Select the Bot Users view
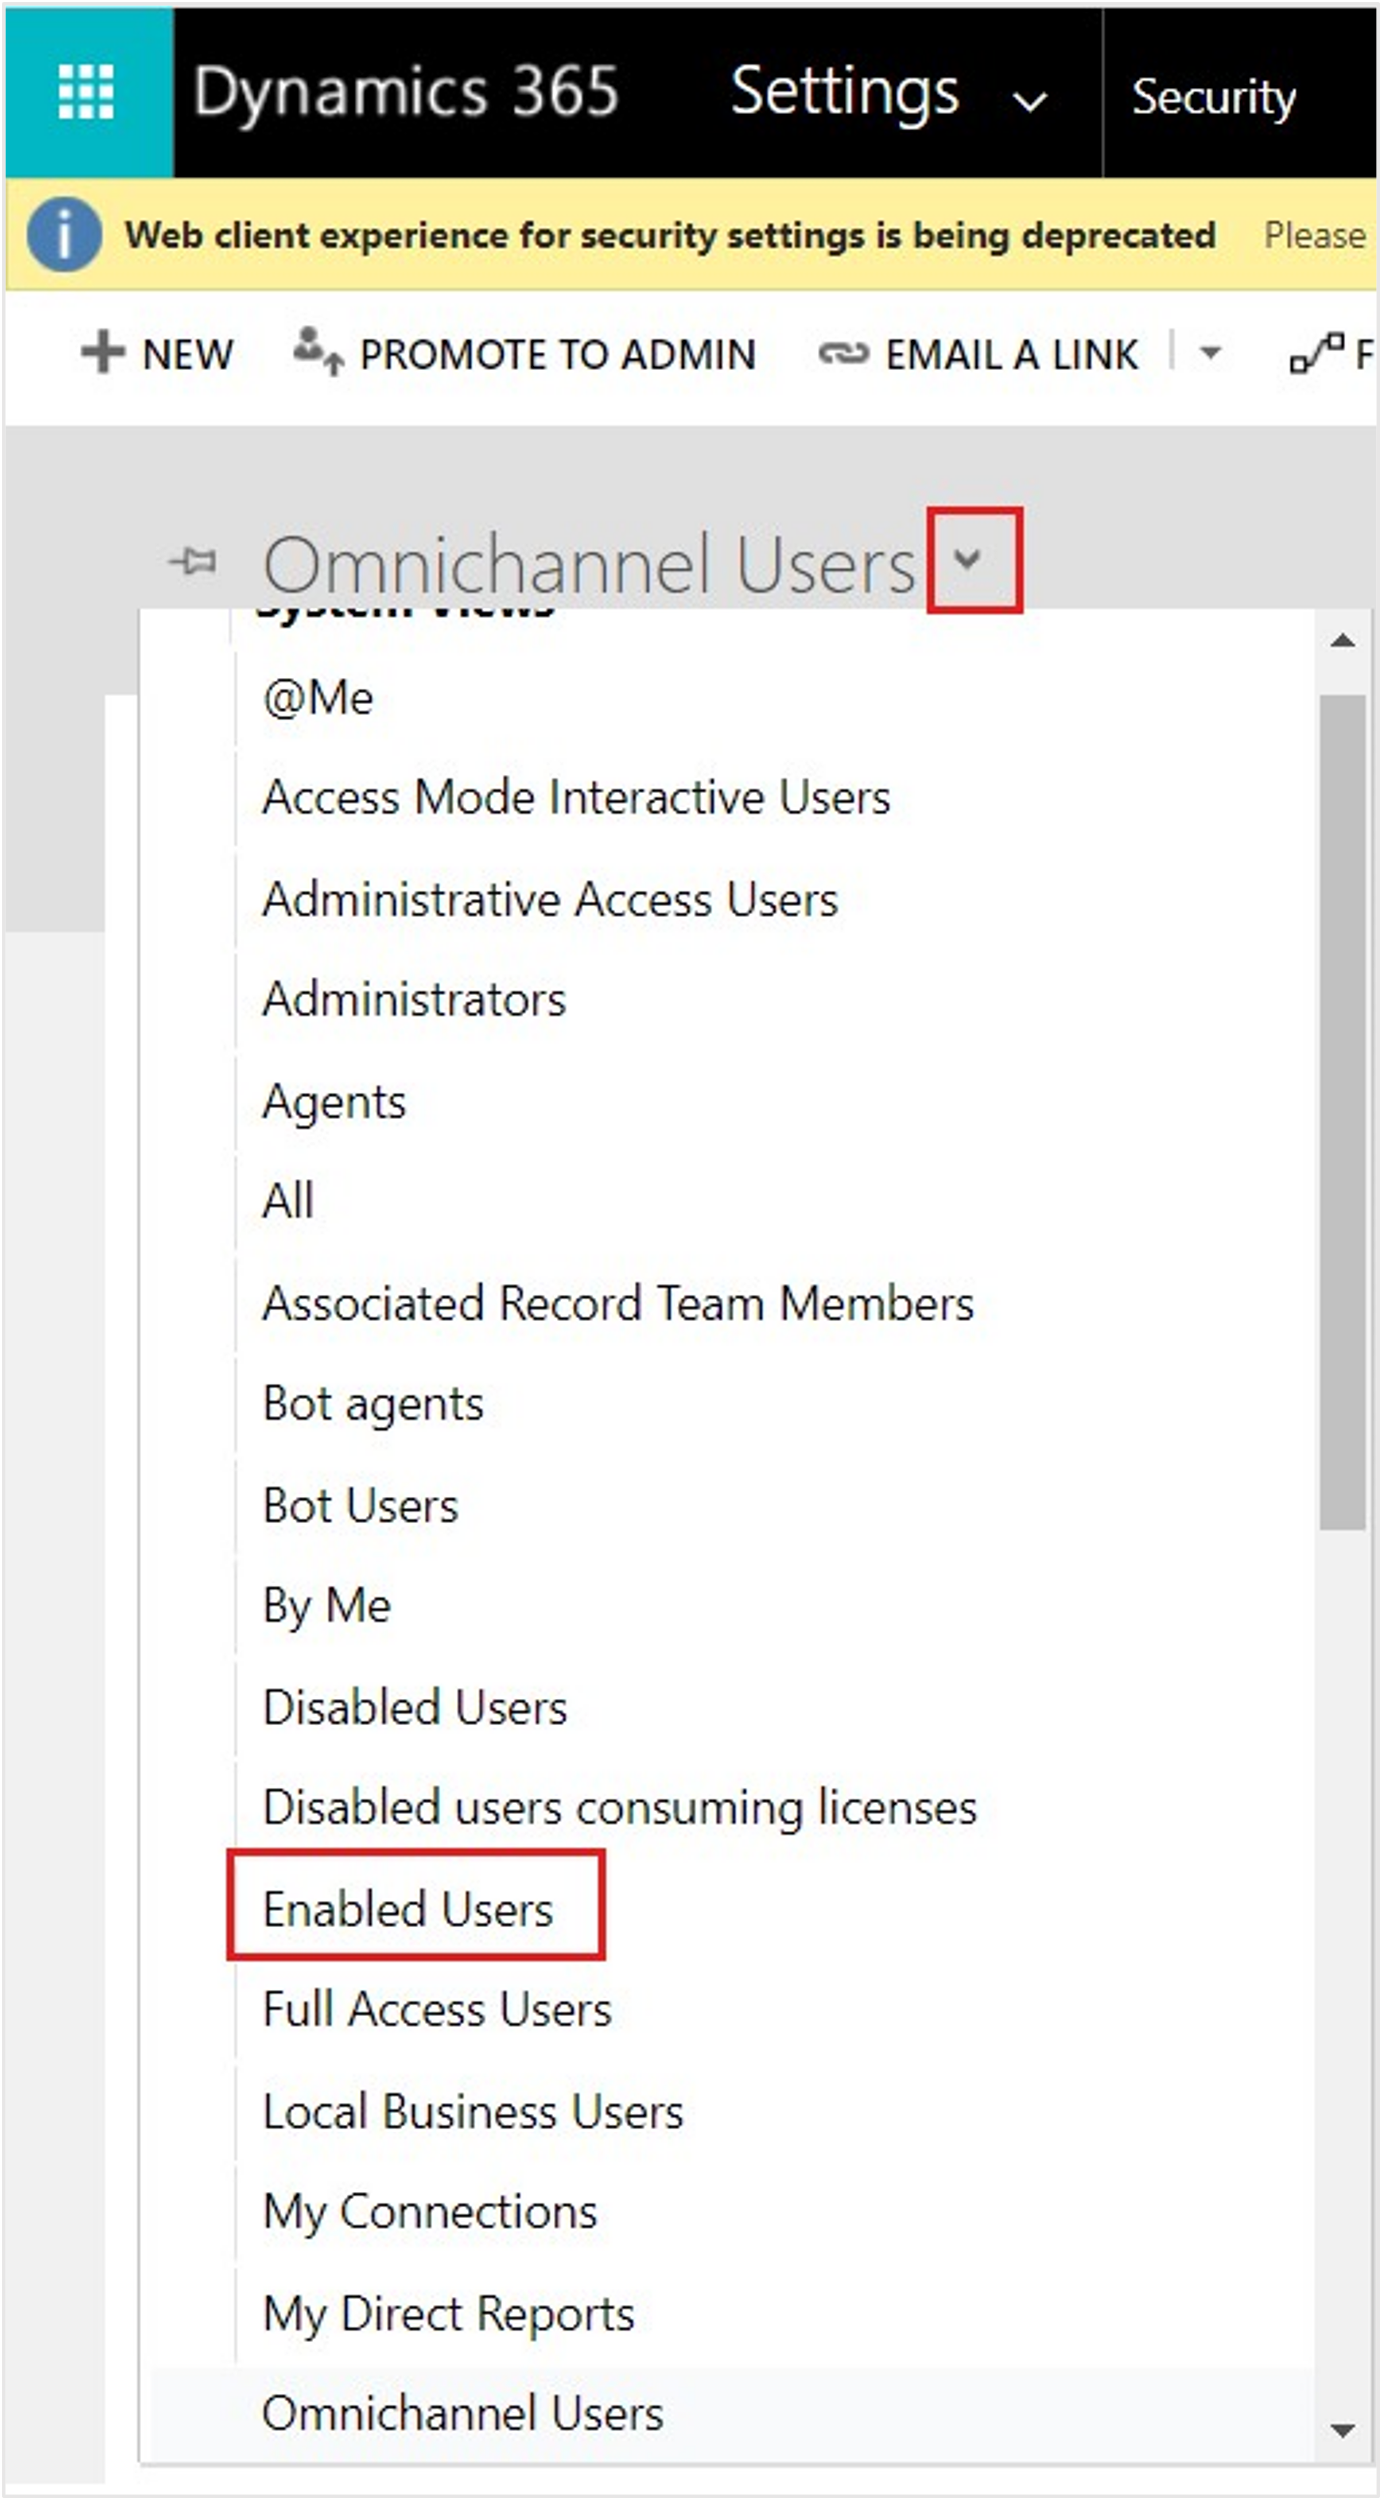 [x=360, y=1506]
